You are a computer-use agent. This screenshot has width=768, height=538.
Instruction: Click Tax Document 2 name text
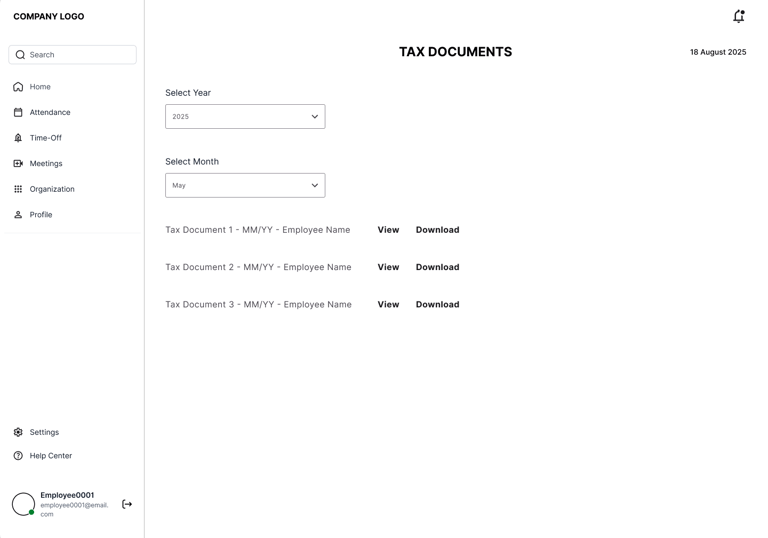(x=258, y=267)
